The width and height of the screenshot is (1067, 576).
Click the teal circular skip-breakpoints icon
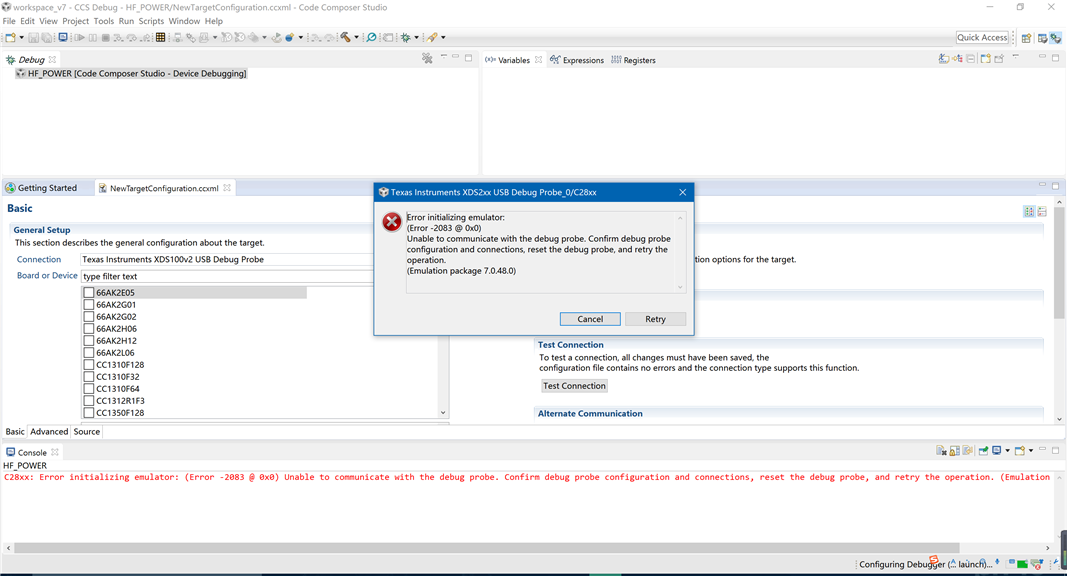(371, 37)
